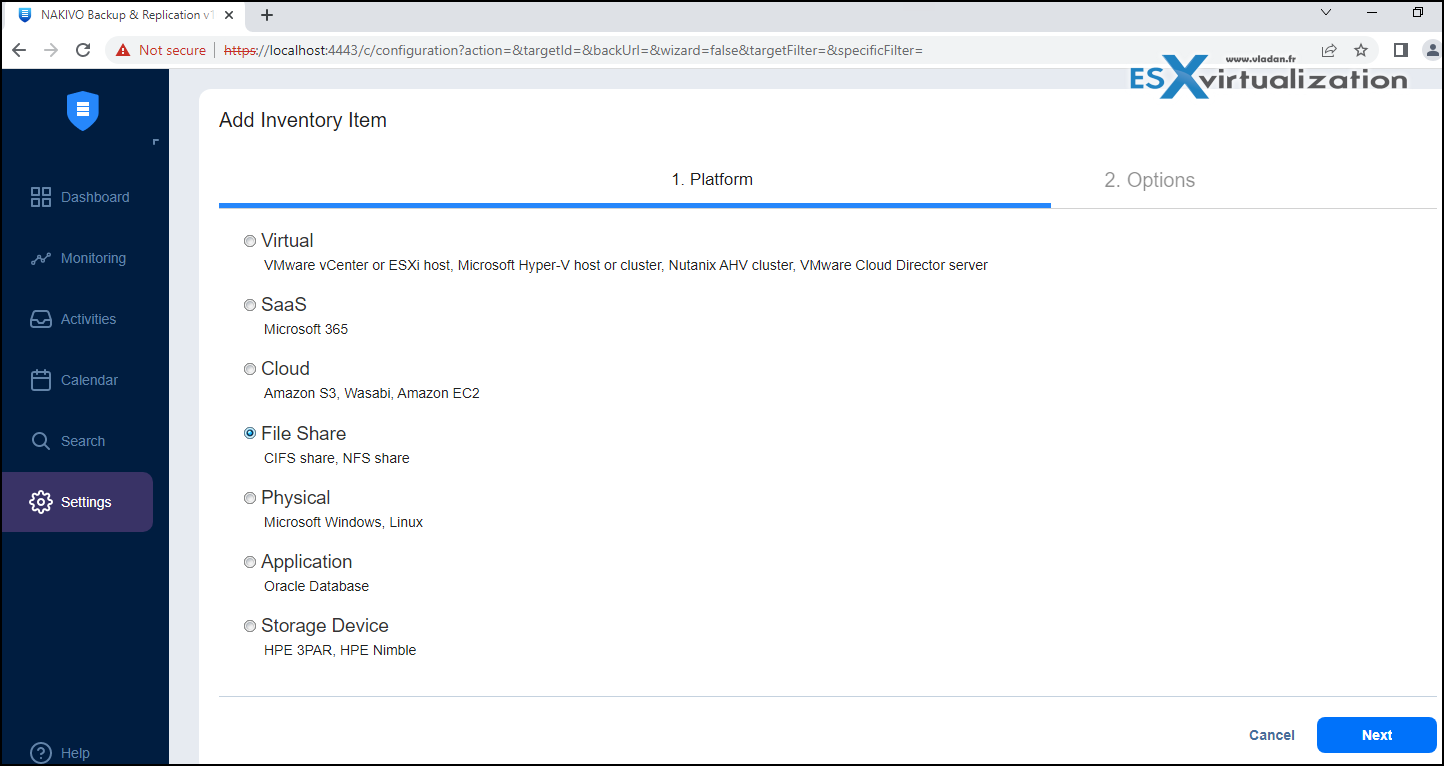
Task: Click the 'CIFS share, NFS share' text
Action: click(x=337, y=458)
